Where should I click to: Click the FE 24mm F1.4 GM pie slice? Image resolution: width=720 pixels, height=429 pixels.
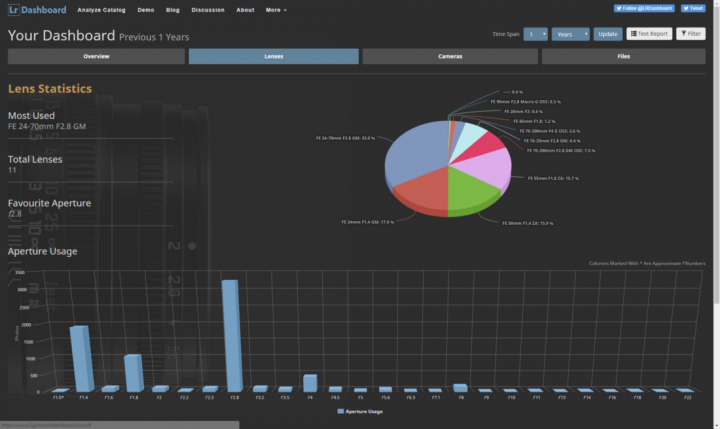pyautogui.click(x=425, y=191)
